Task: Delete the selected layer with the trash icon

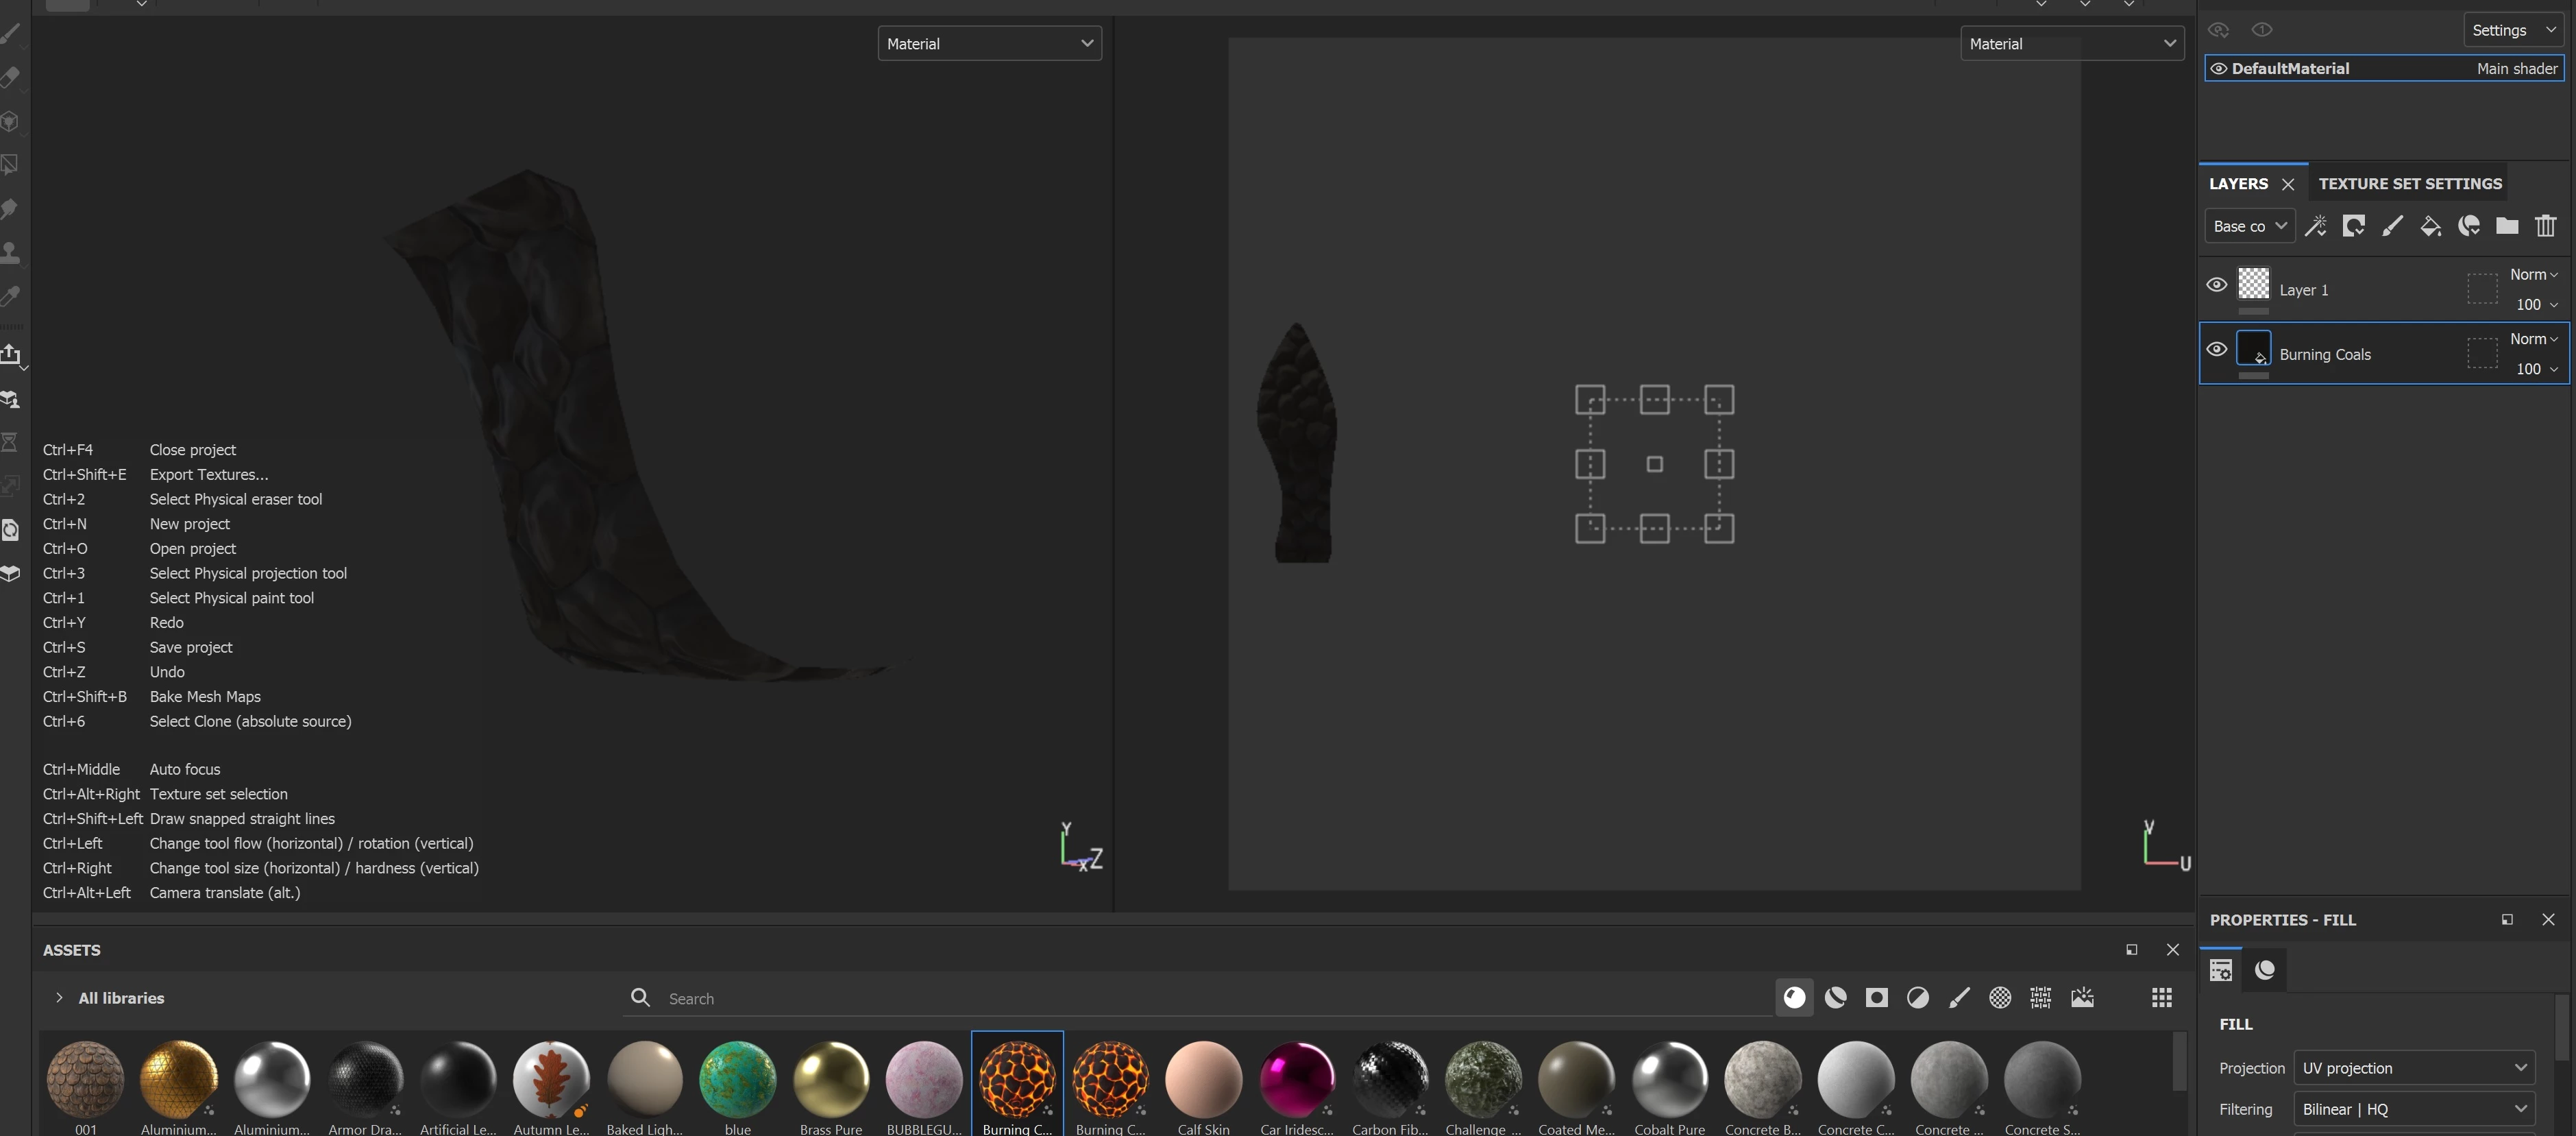Action: [2546, 226]
